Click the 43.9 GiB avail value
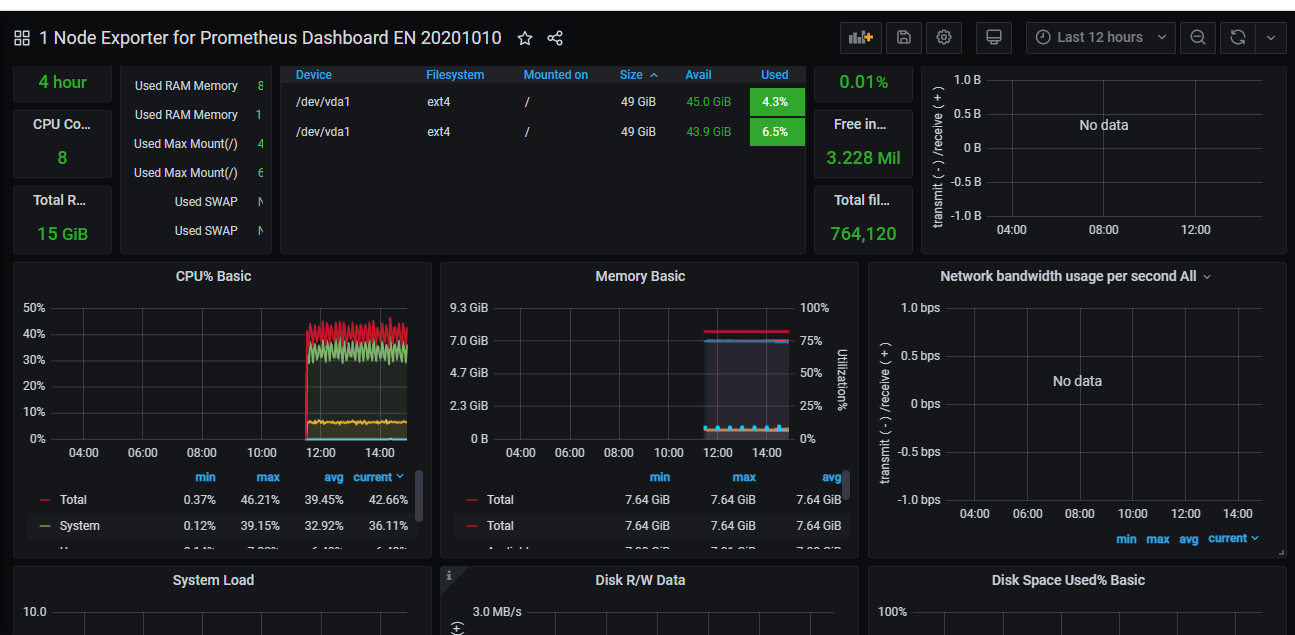 pyautogui.click(x=709, y=132)
